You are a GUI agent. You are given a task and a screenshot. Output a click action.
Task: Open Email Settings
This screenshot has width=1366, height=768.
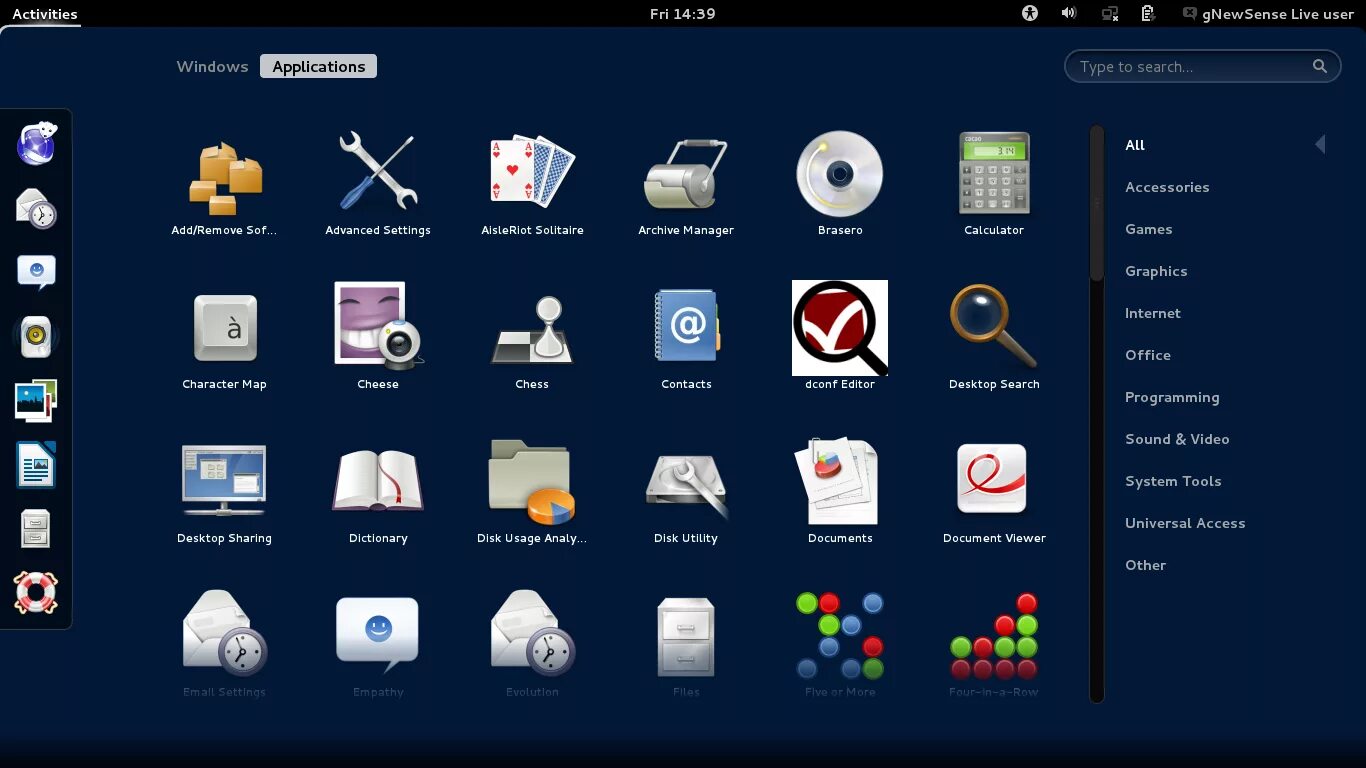point(224,645)
